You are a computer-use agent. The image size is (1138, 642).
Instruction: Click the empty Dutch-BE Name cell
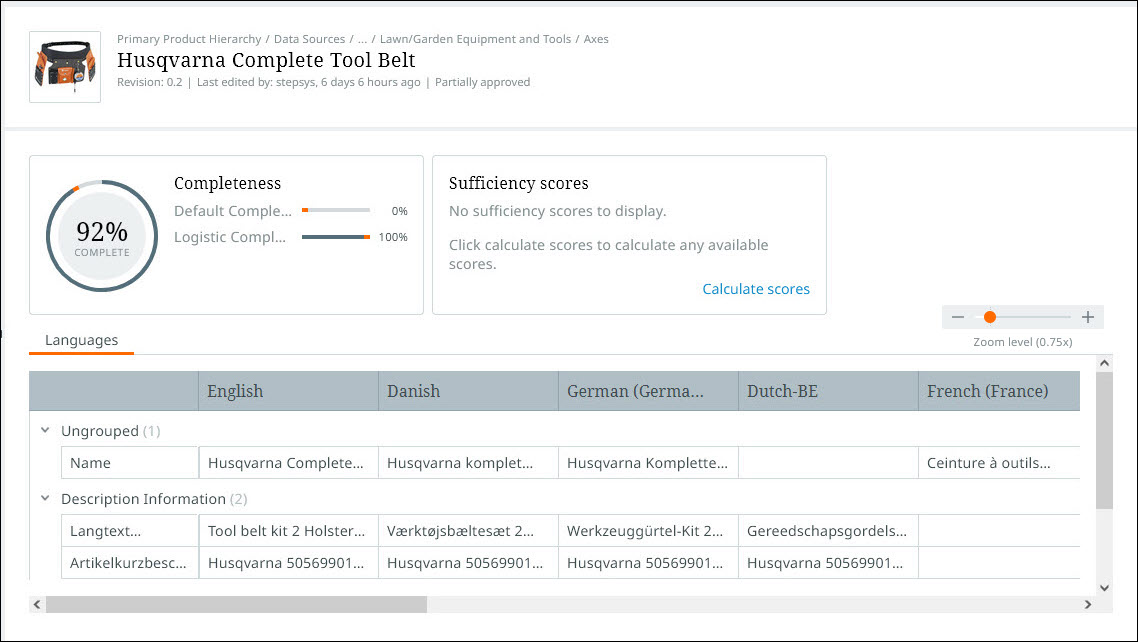(x=827, y=463)
